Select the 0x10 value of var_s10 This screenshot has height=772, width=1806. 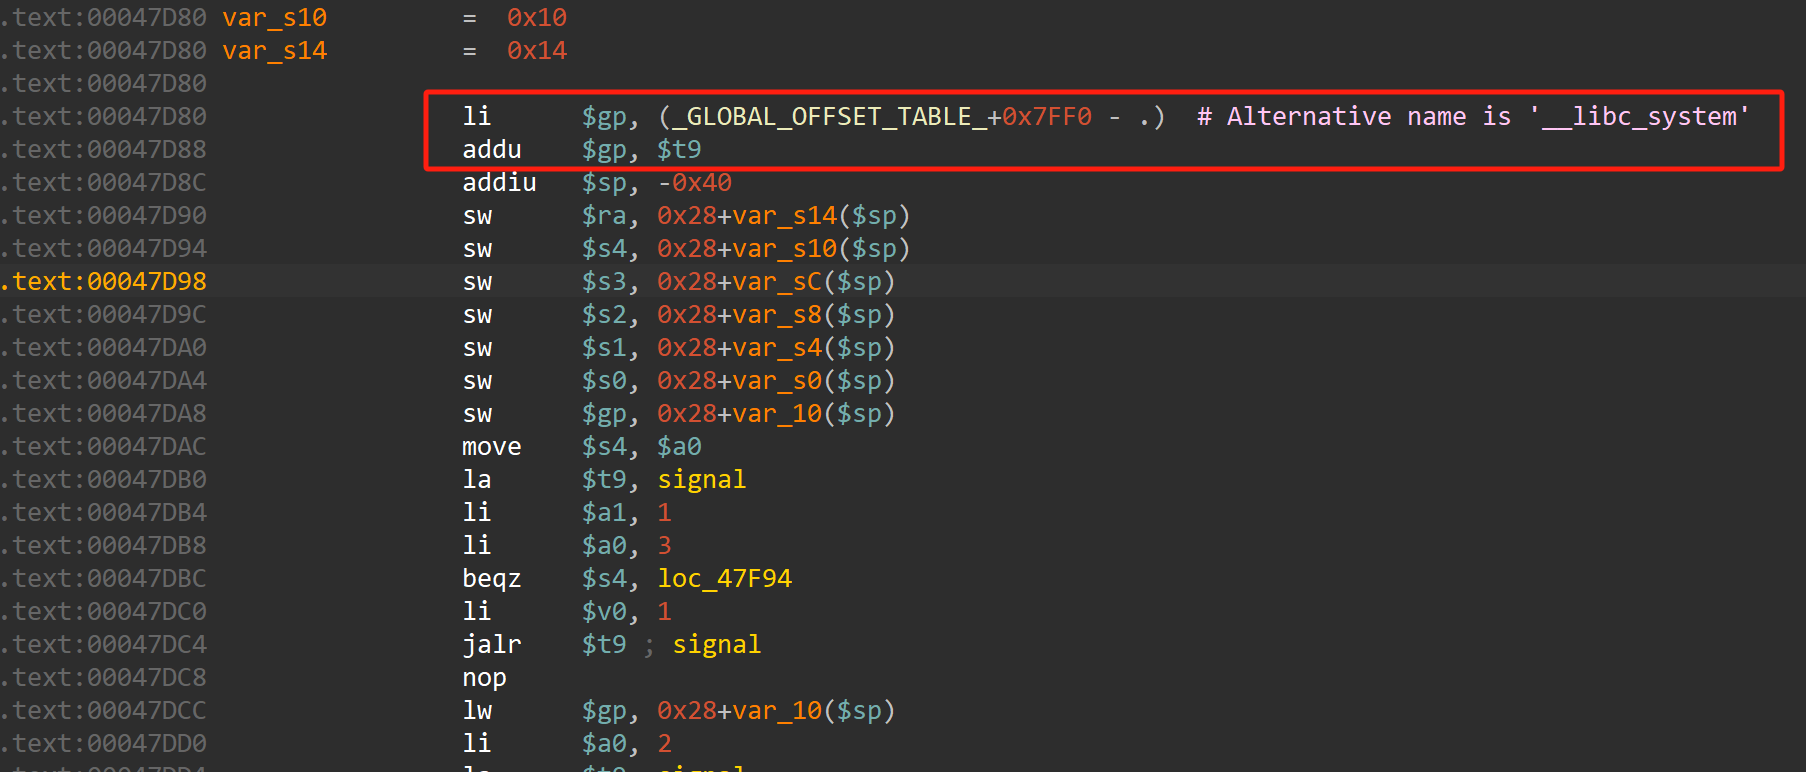pyautogui.click(x=536, y=18)
